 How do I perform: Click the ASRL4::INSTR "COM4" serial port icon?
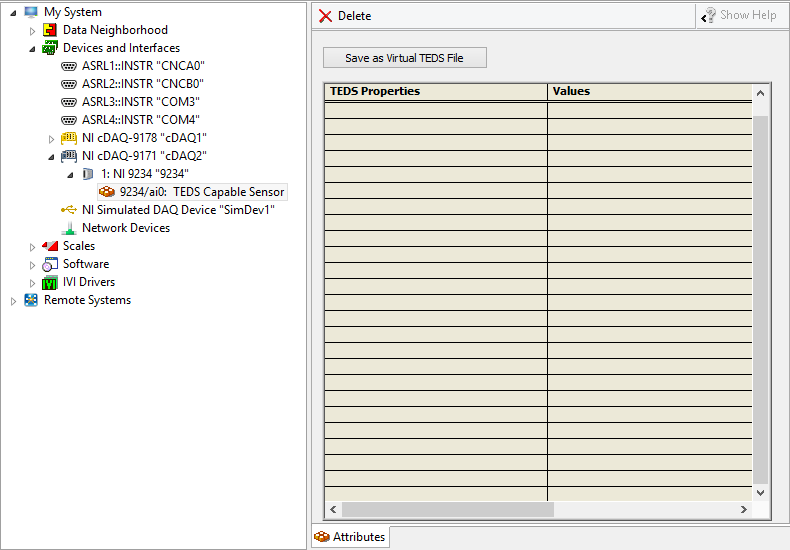pos(69,120)
